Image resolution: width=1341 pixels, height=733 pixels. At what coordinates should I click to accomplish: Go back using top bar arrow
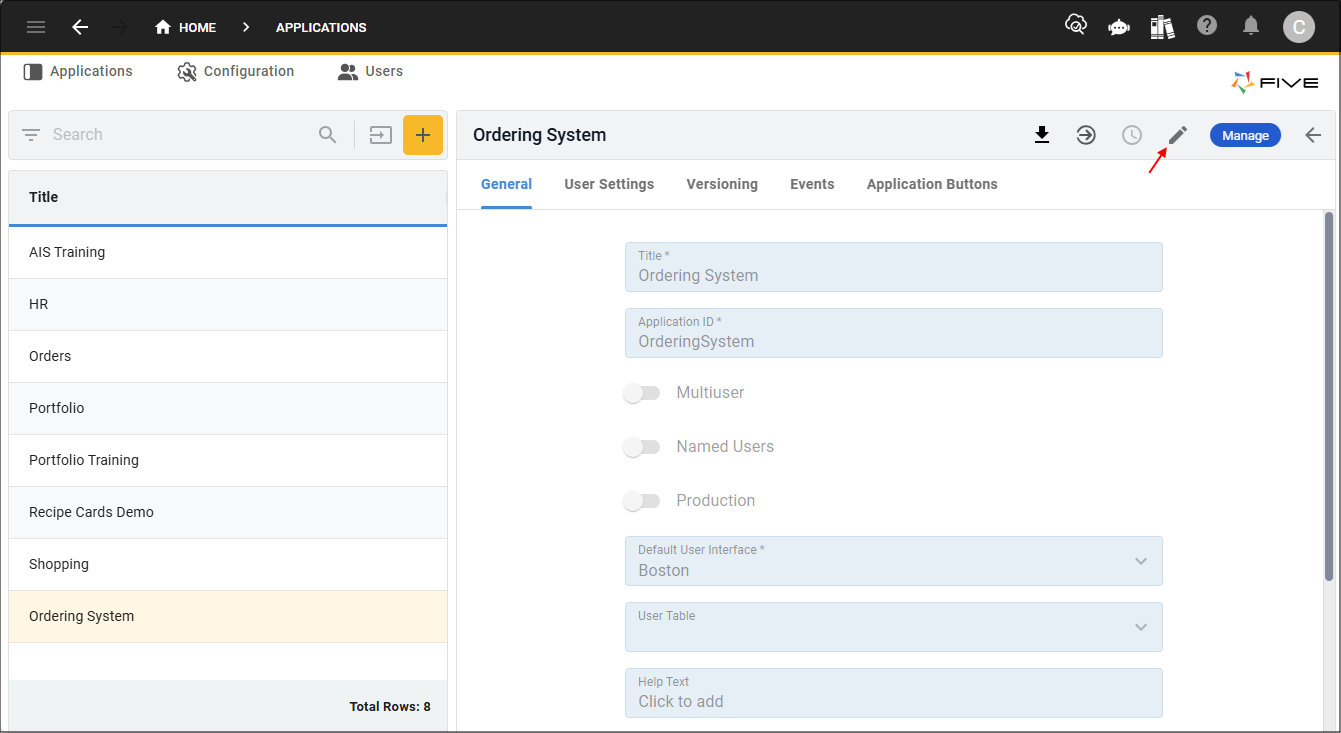point(80,27)
